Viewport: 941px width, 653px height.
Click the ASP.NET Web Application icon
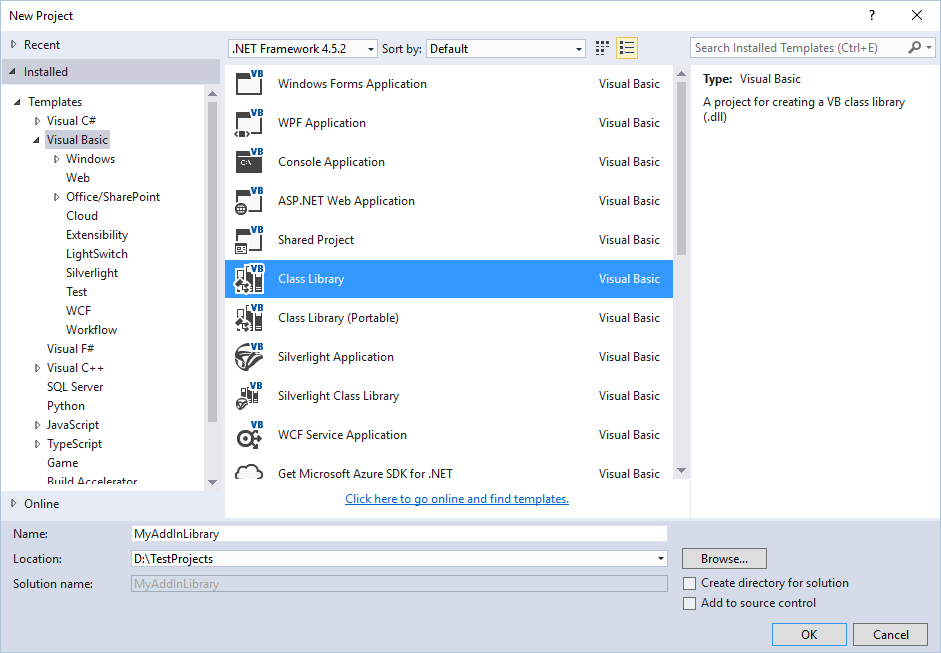(249, 201)
